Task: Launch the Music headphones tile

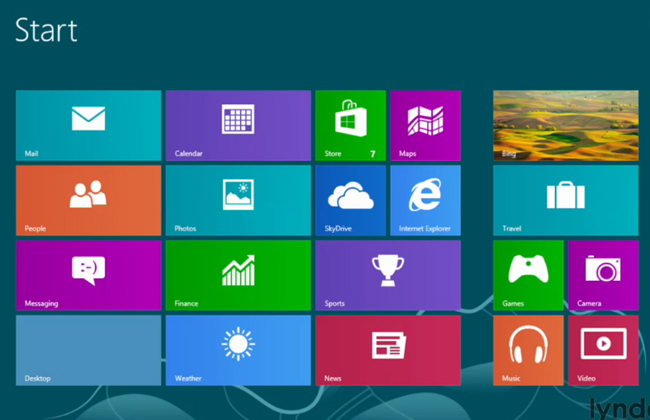Action: coord(528,350)
